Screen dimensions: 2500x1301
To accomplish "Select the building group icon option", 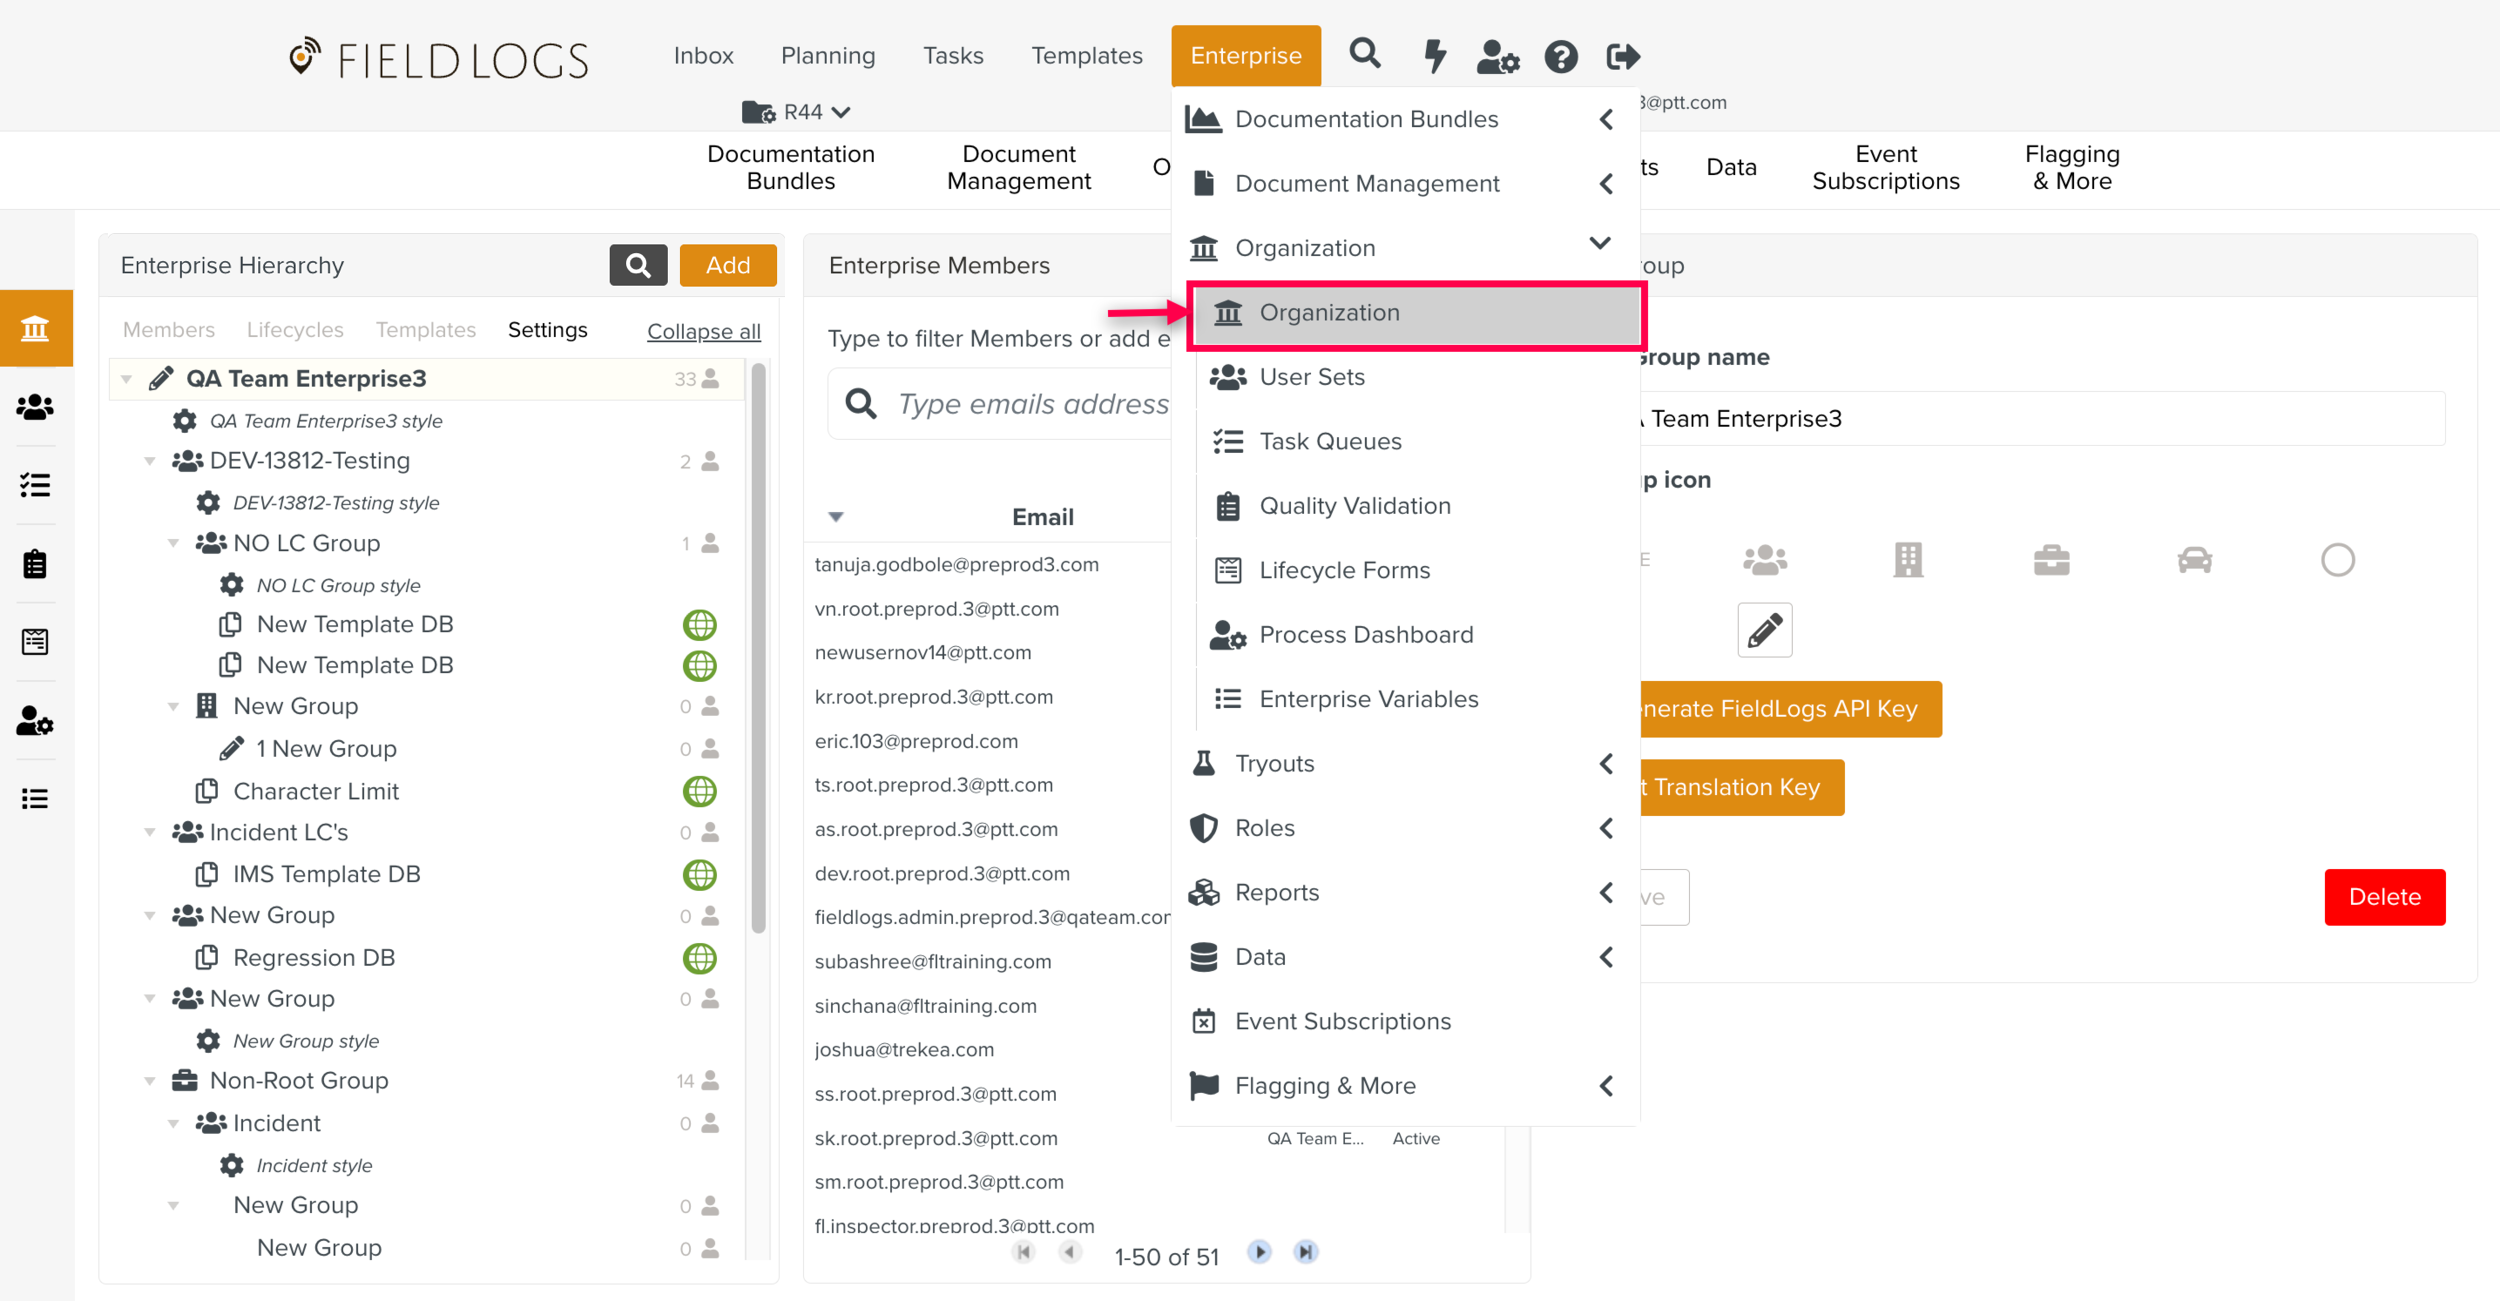I will (1908, 559).
